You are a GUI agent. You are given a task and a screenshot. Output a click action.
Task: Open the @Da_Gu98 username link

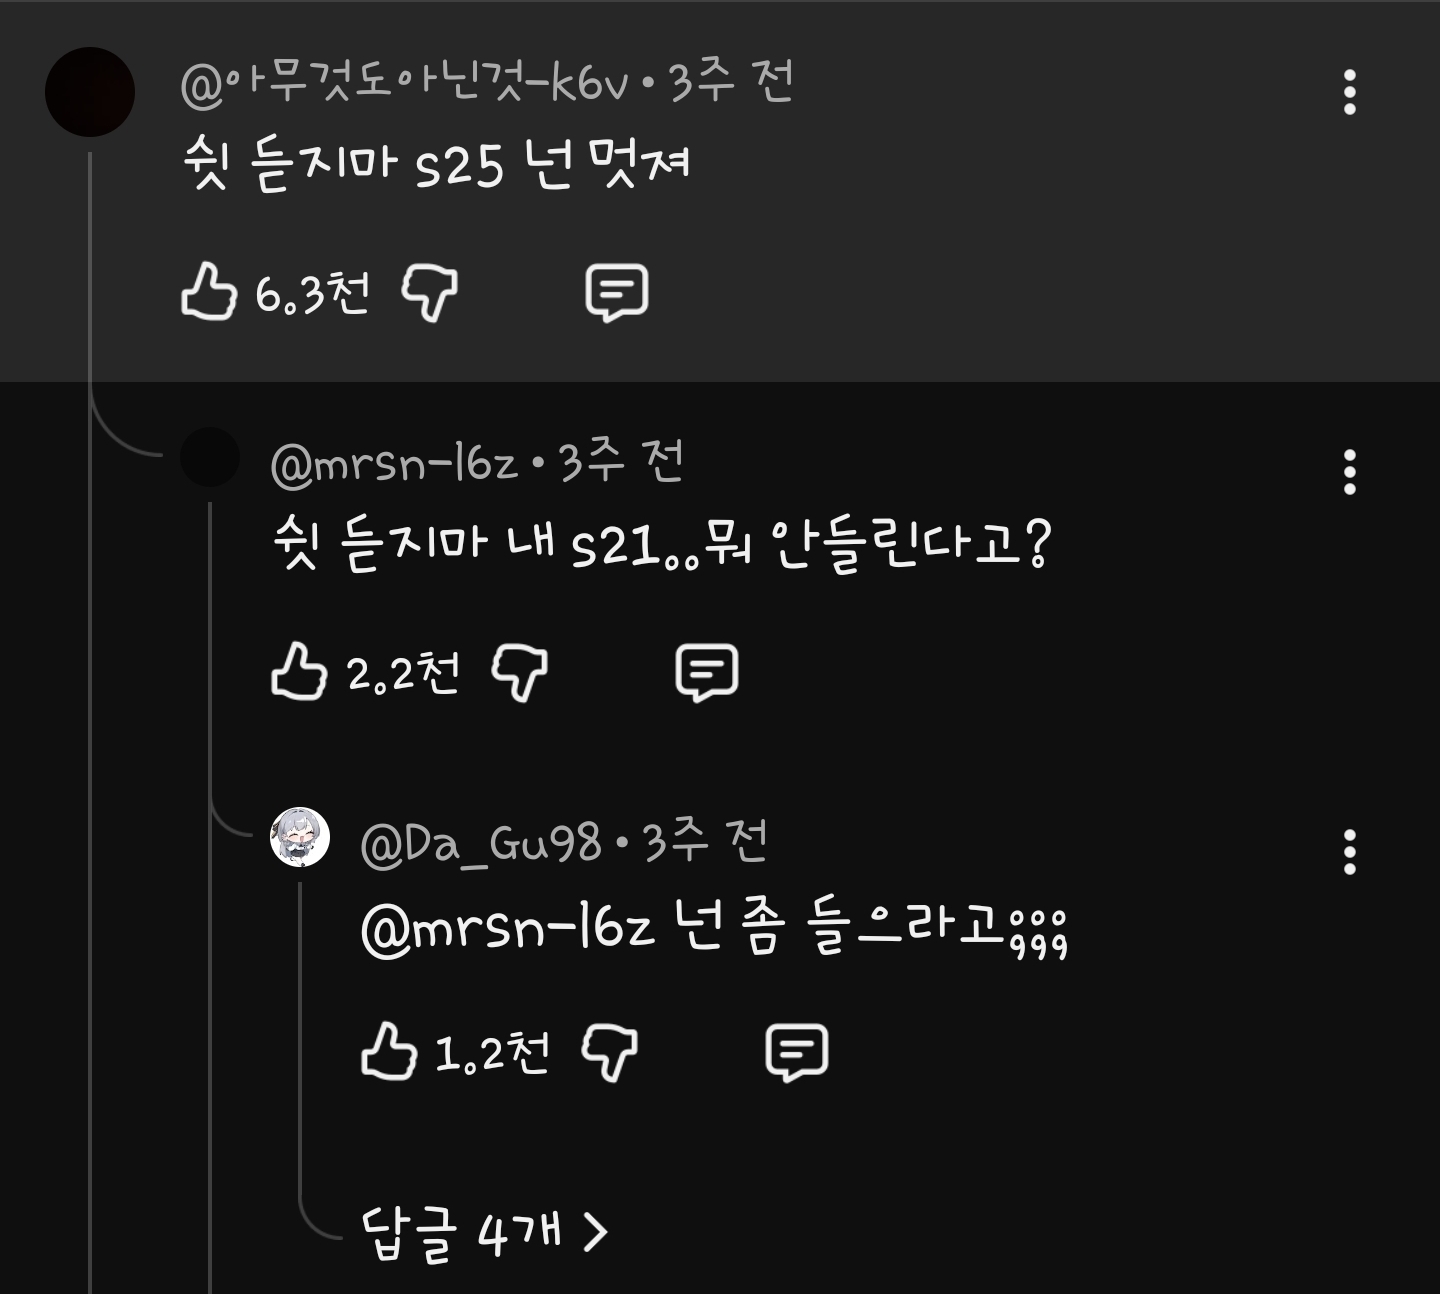(x=480, y=843)
